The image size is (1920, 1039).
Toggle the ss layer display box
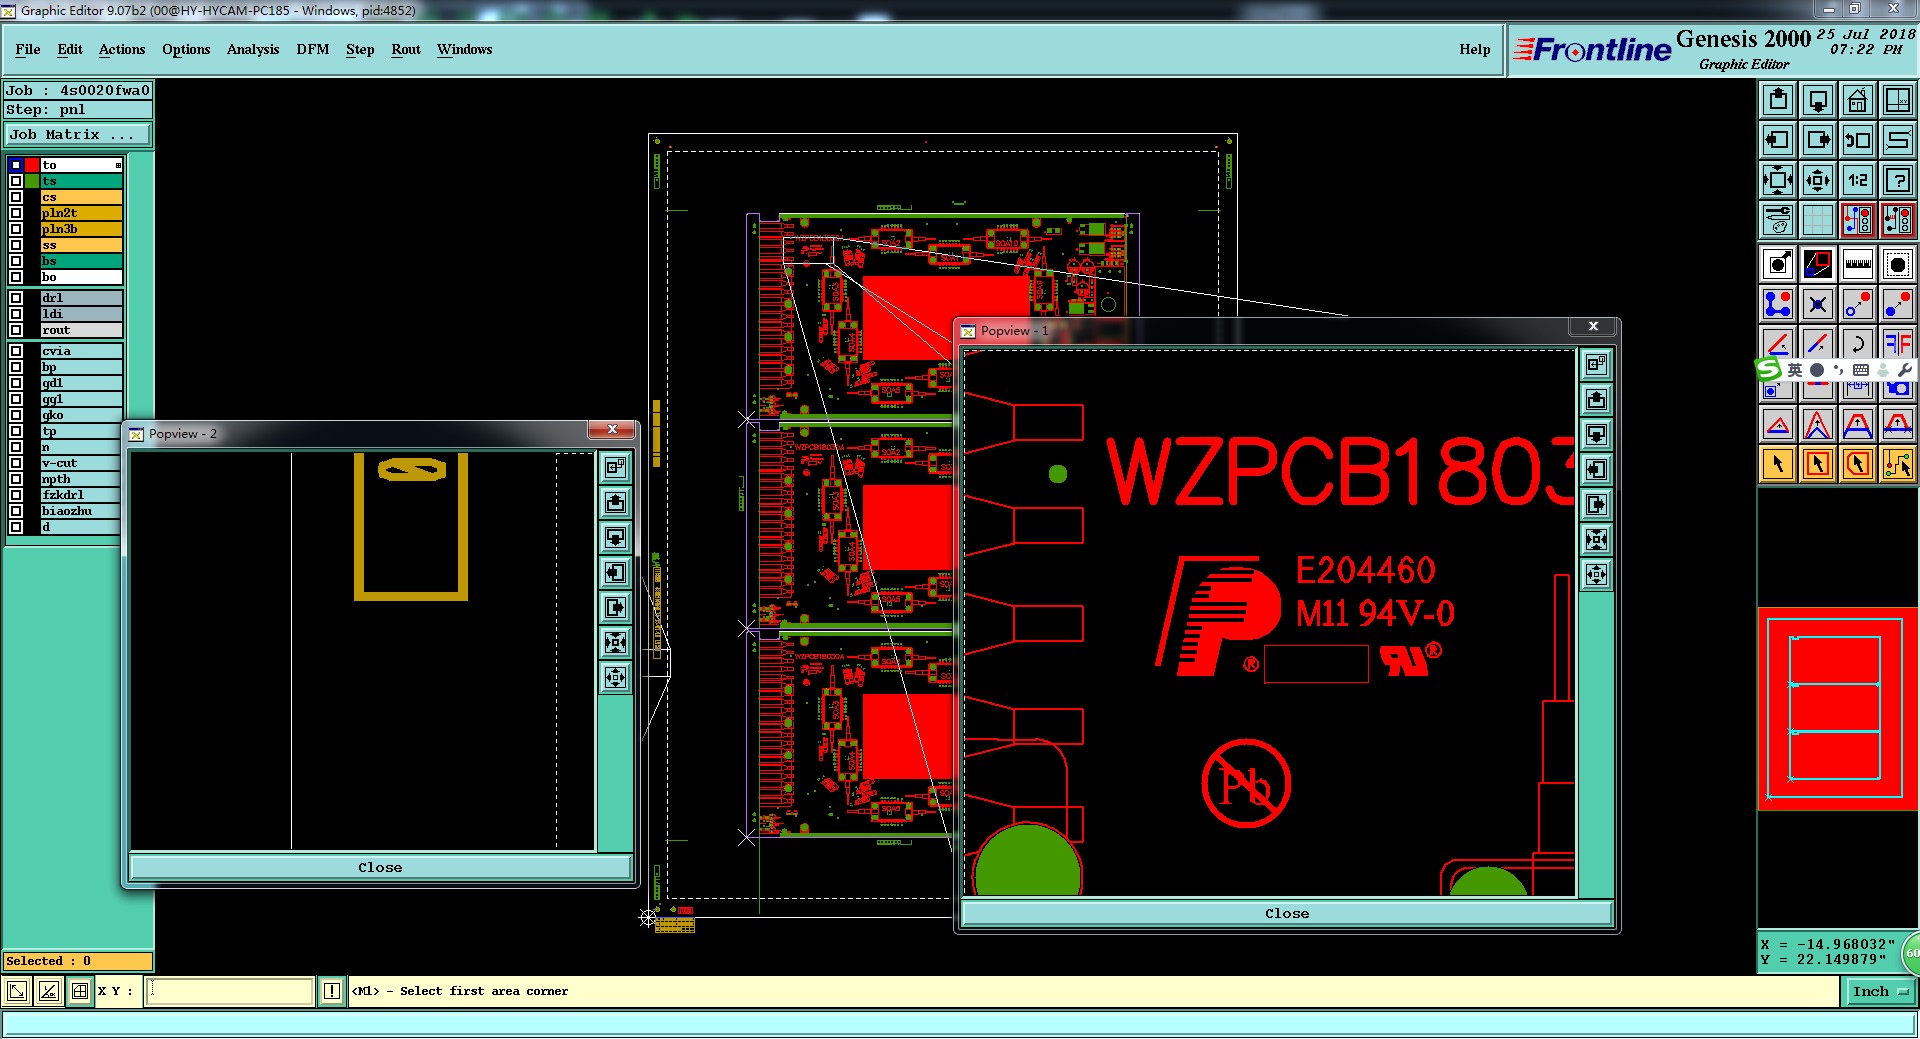[16, 245]
